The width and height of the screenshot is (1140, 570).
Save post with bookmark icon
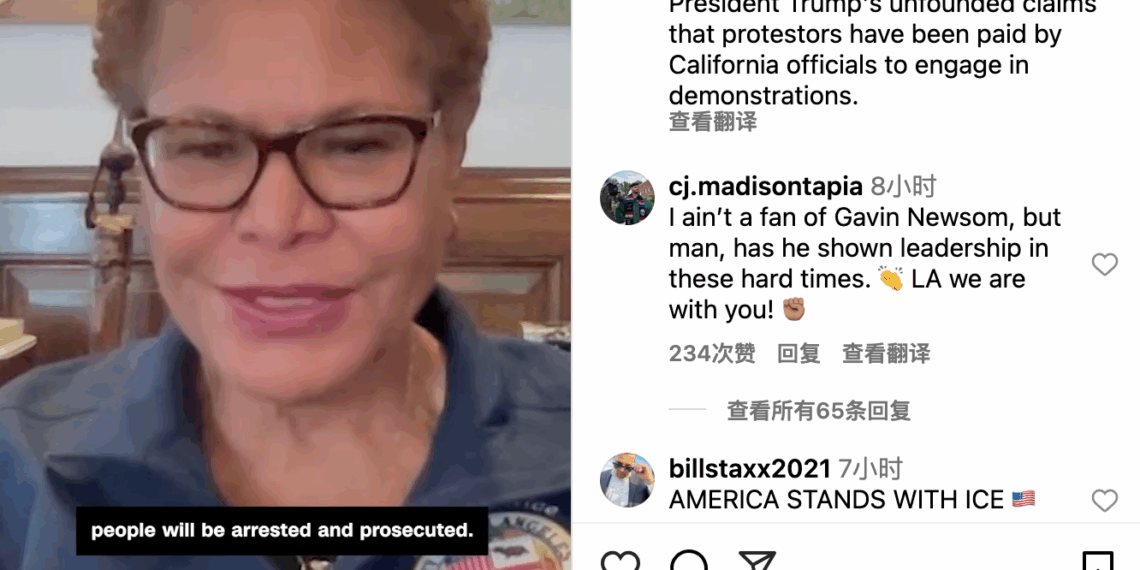pyautogui.click(x=1098, y=561)
